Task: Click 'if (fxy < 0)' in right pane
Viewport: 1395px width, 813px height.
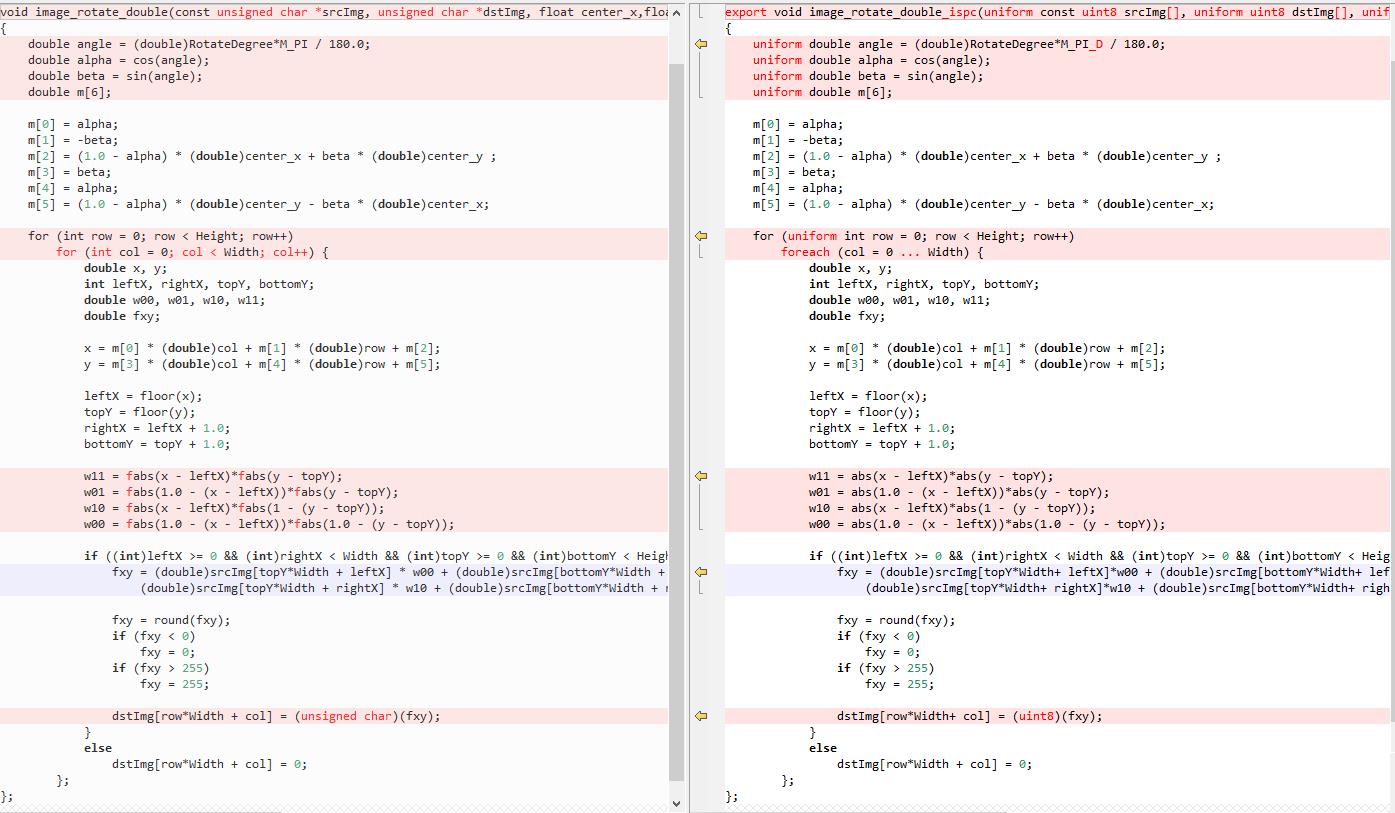Action: pos(879,636)
